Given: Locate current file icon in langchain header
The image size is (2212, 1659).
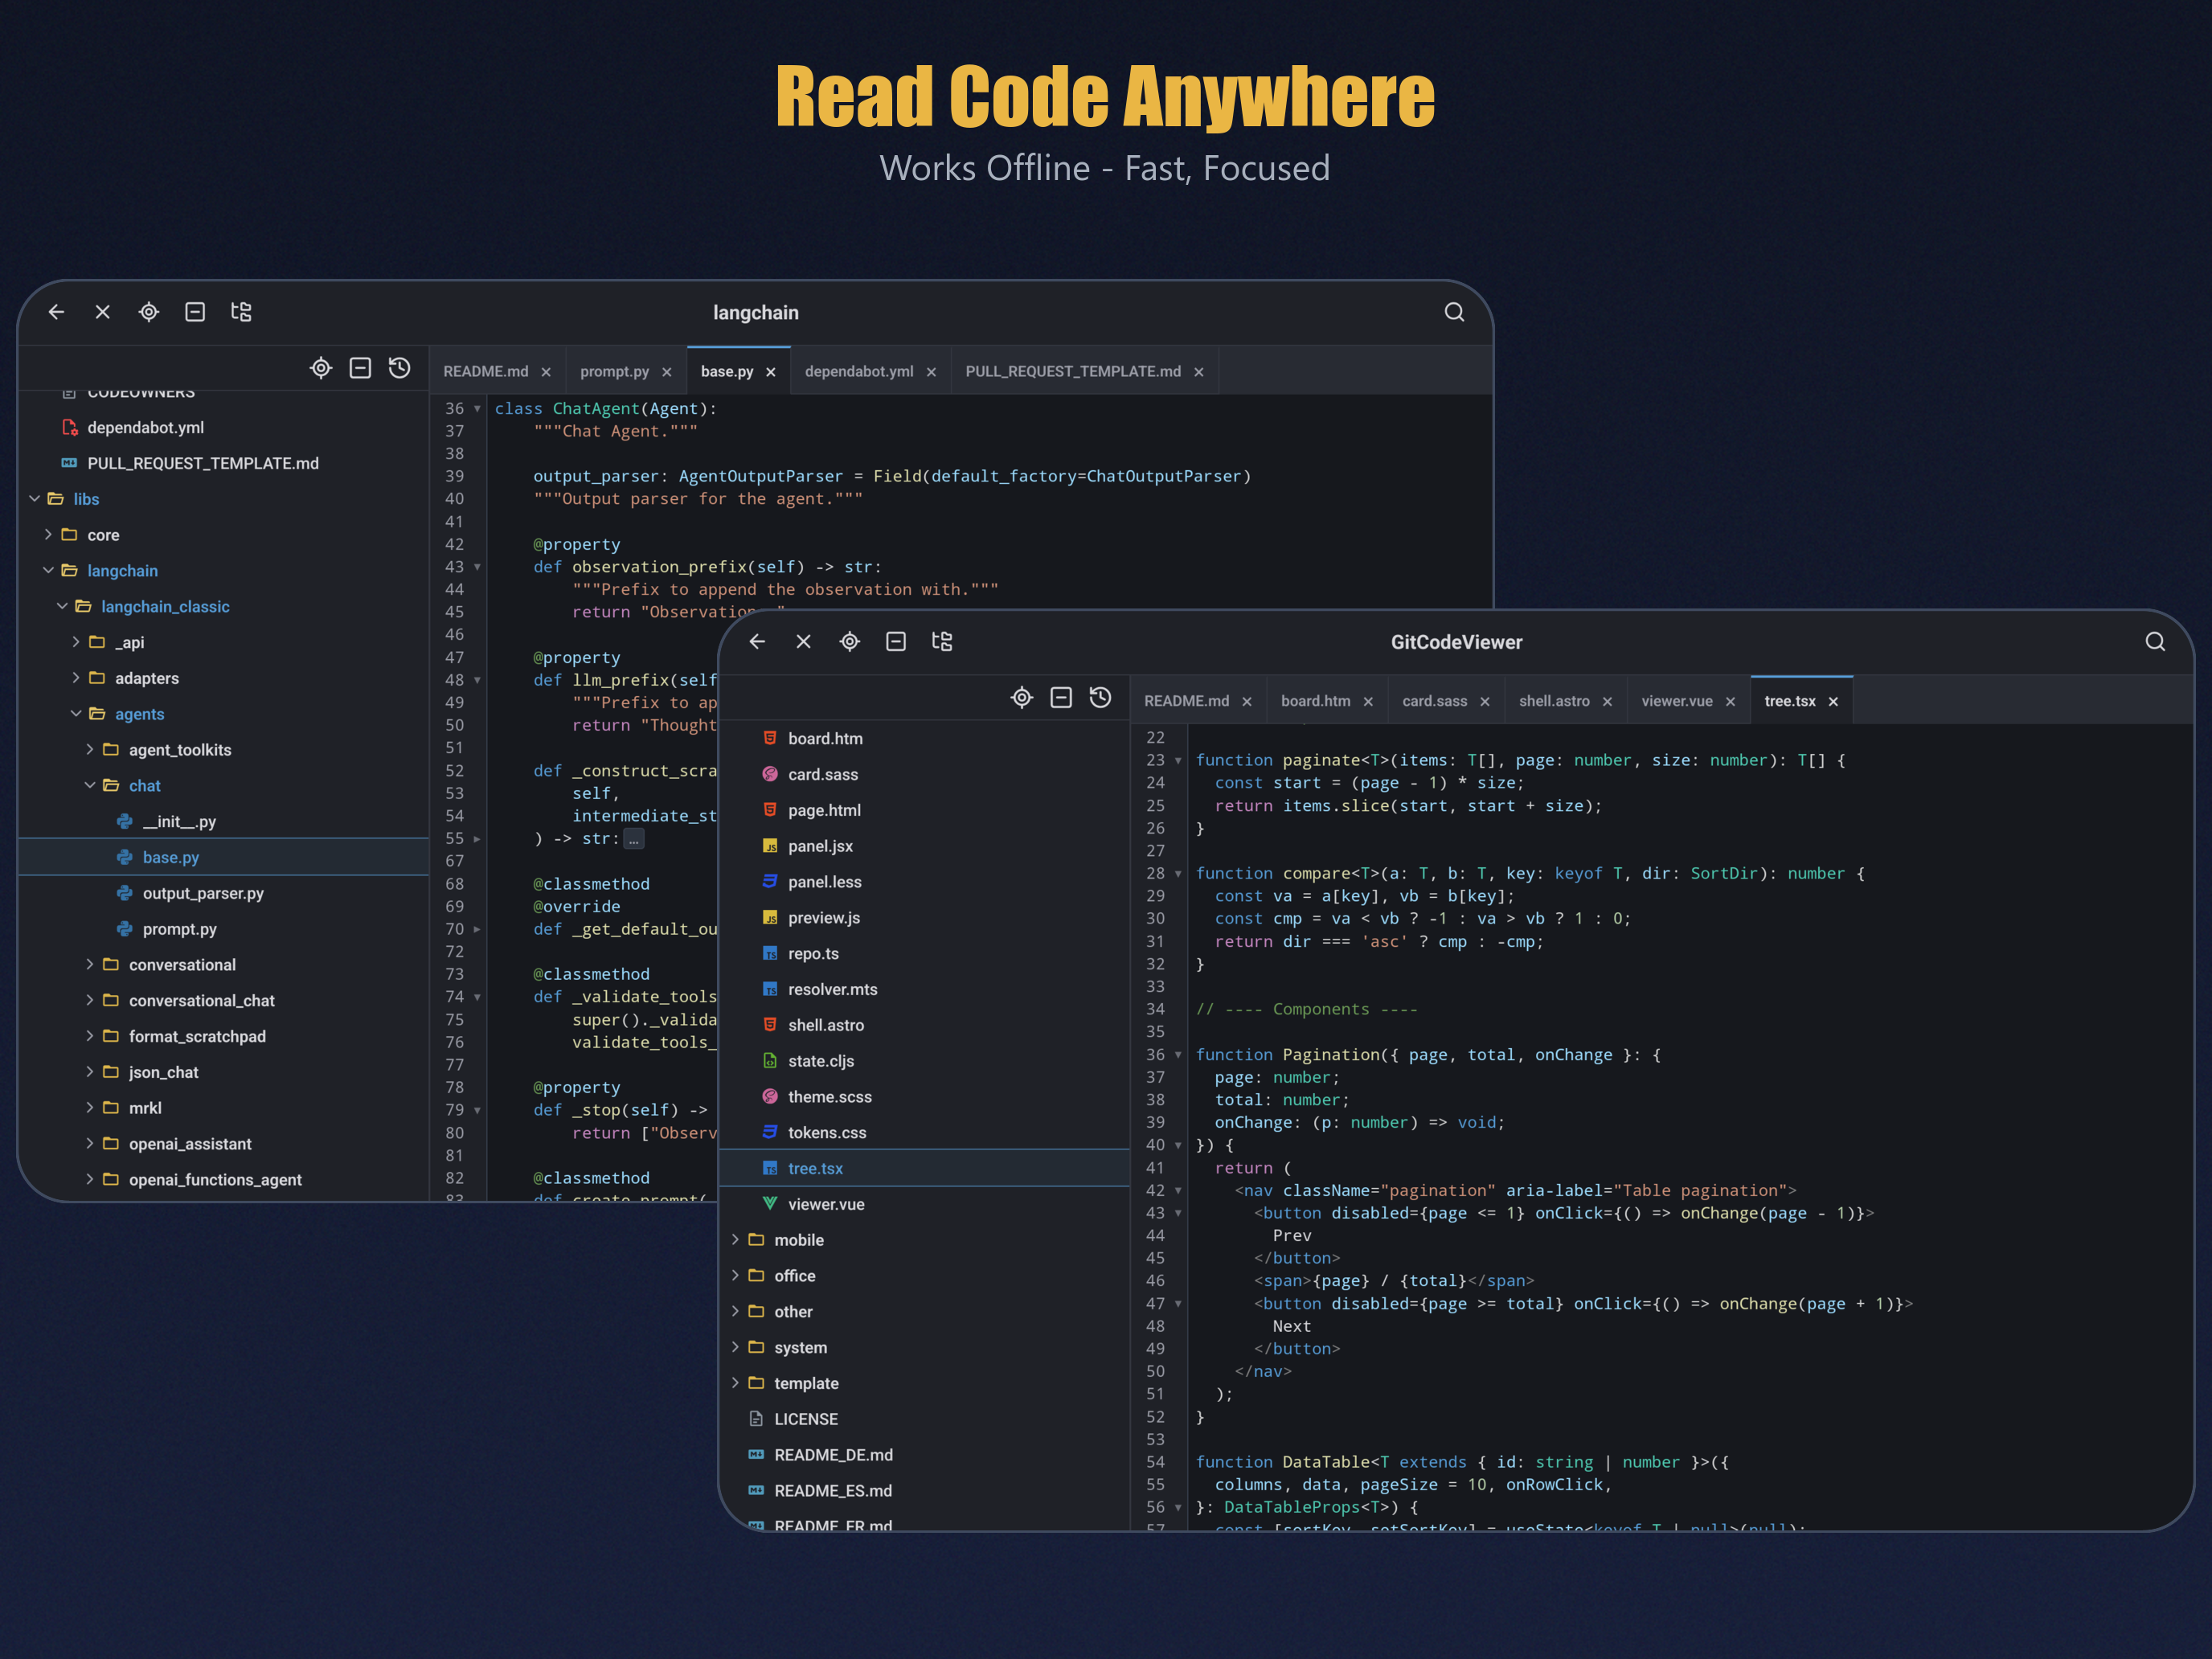Looking at the screenshot, I should tap(149, 312).
